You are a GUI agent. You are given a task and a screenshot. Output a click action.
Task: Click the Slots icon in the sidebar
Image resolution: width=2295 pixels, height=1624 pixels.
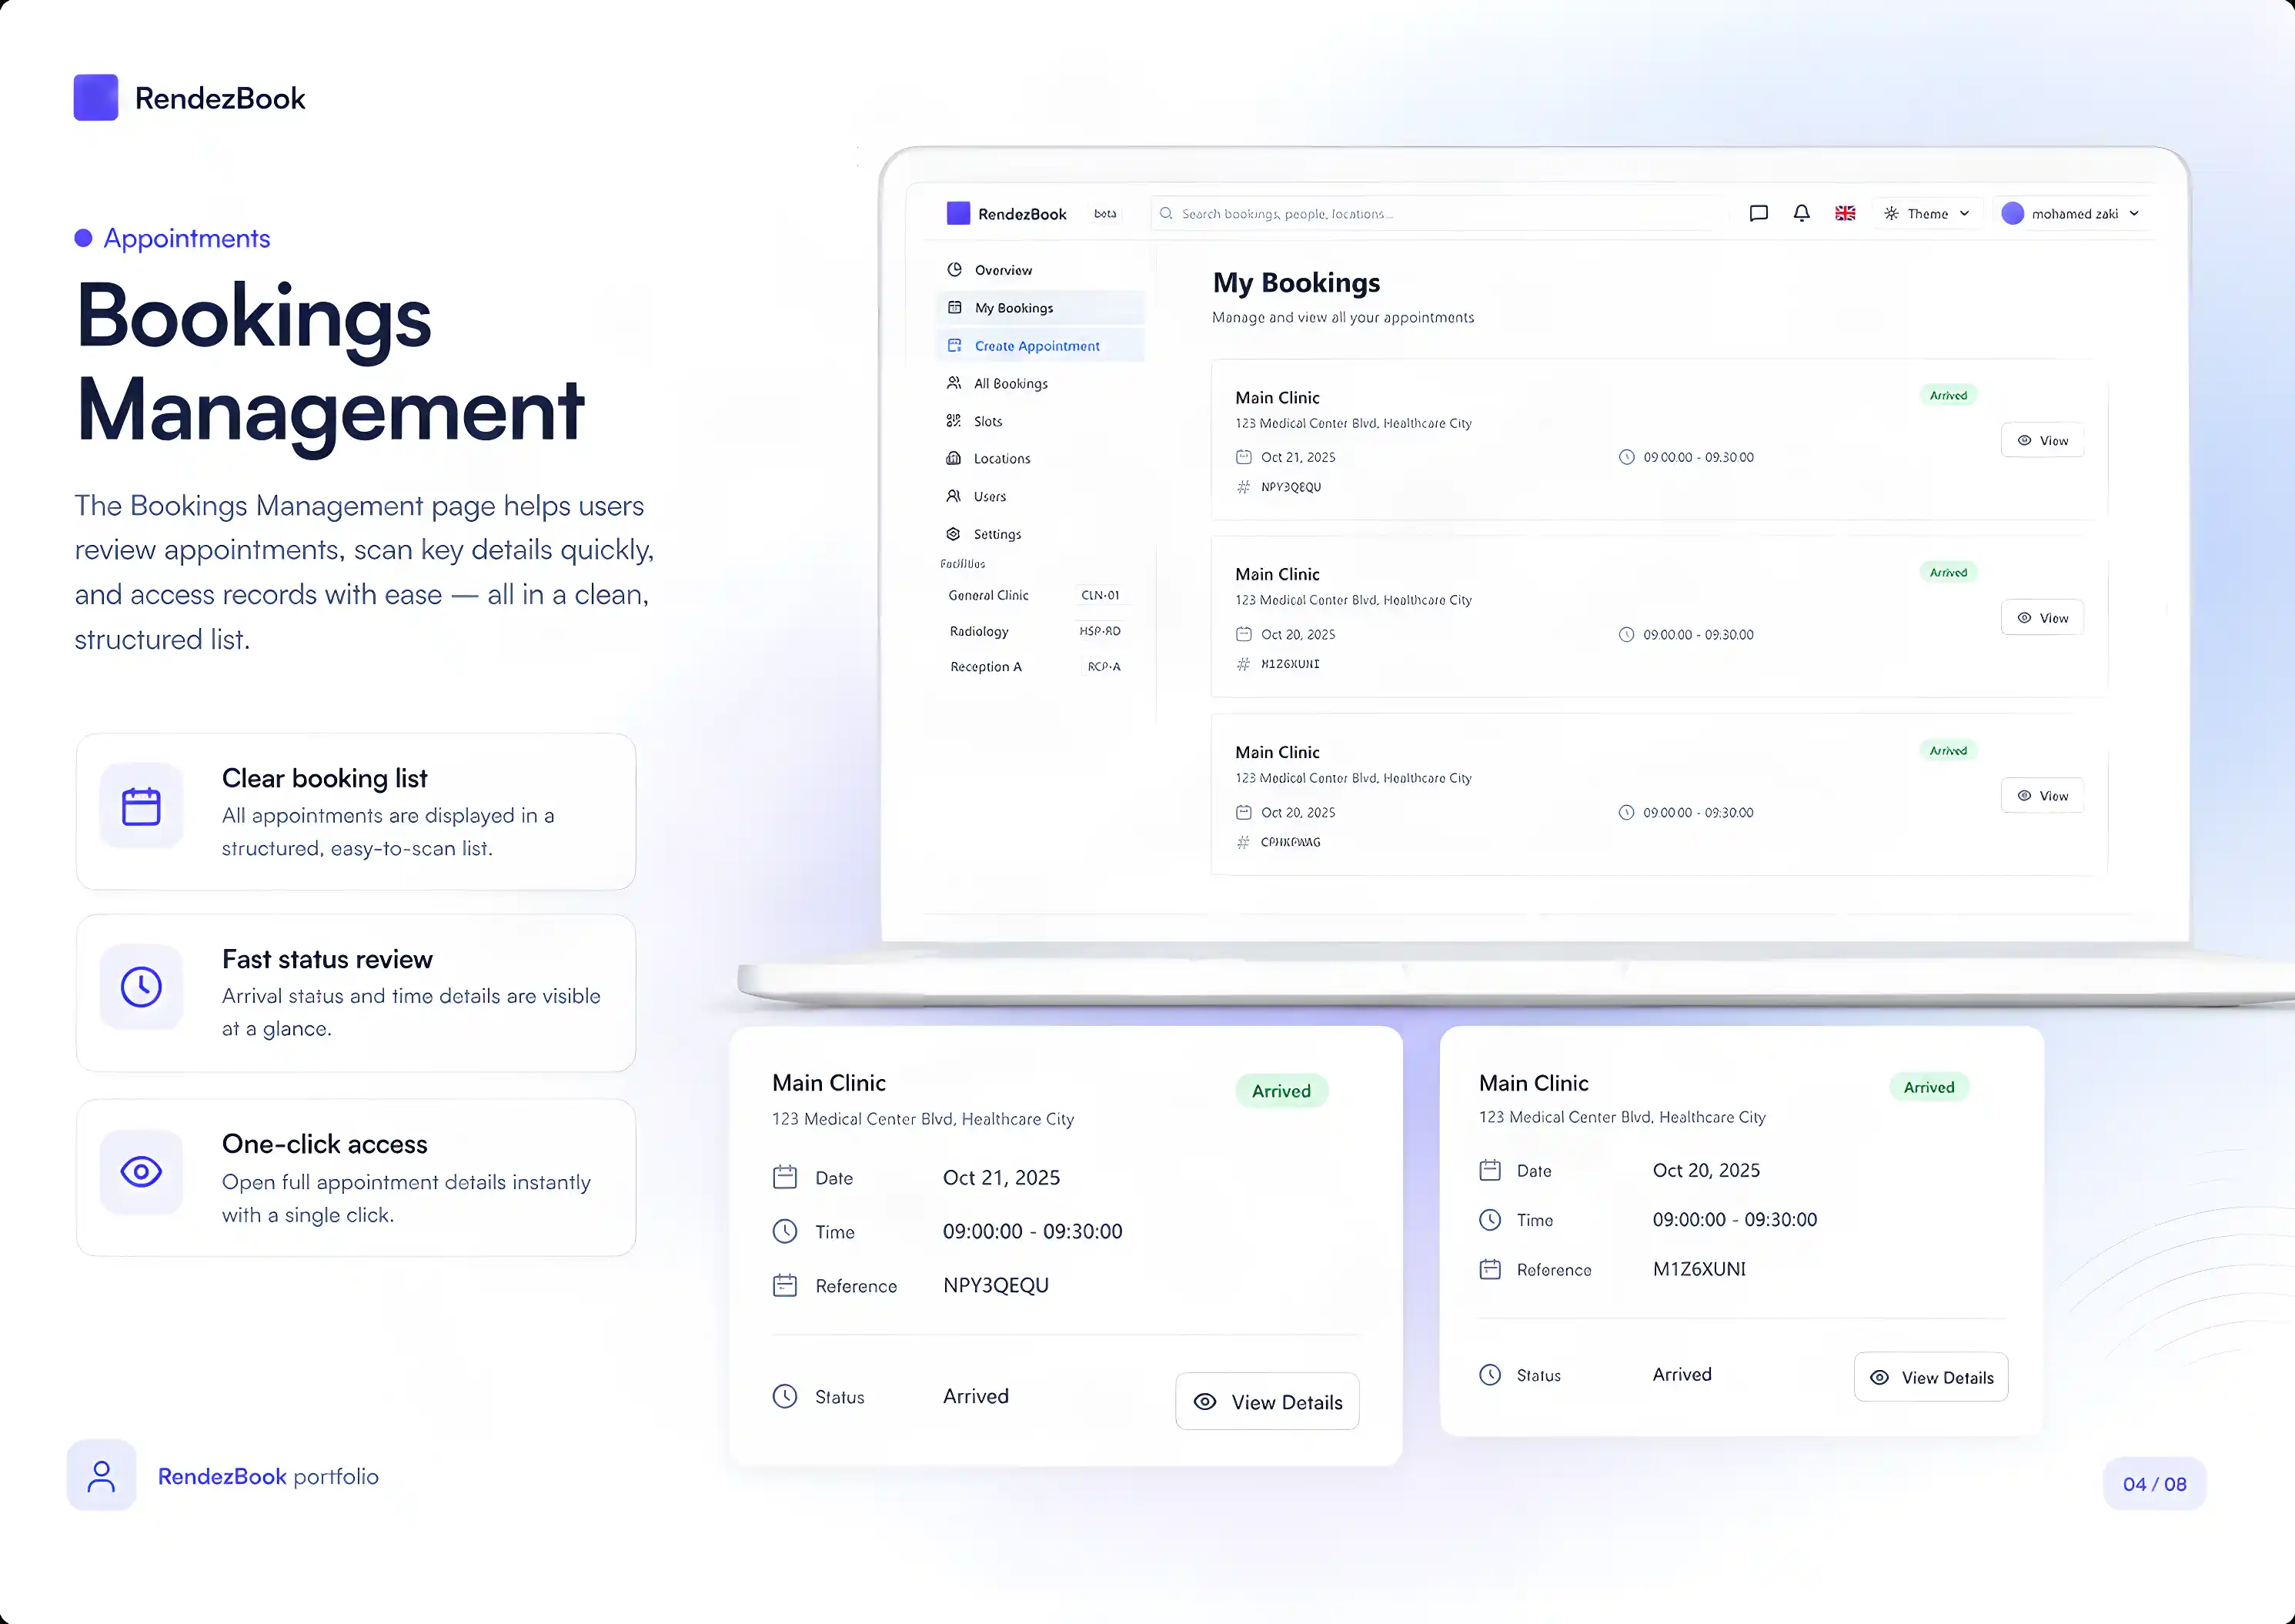(x=953, y=421)
